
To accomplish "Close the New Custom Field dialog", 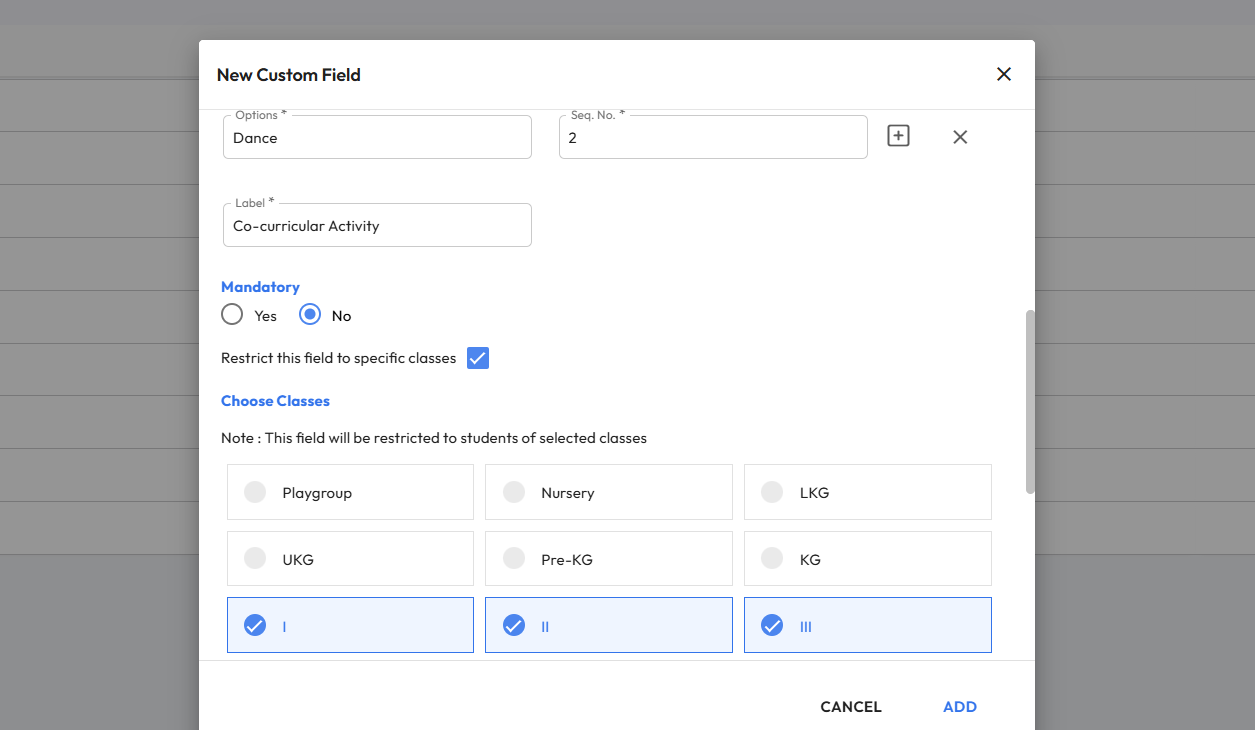I will 1004,74.
